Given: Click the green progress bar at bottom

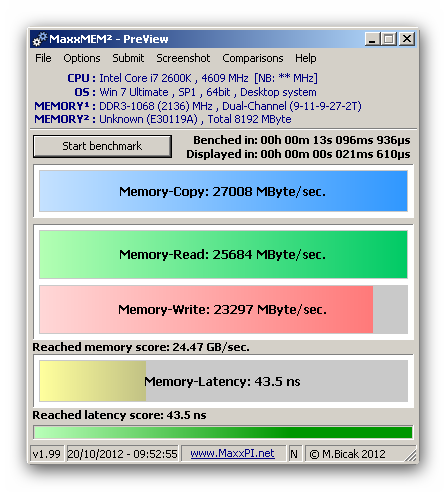Looking at the screenshot, I should coord(223,432).
